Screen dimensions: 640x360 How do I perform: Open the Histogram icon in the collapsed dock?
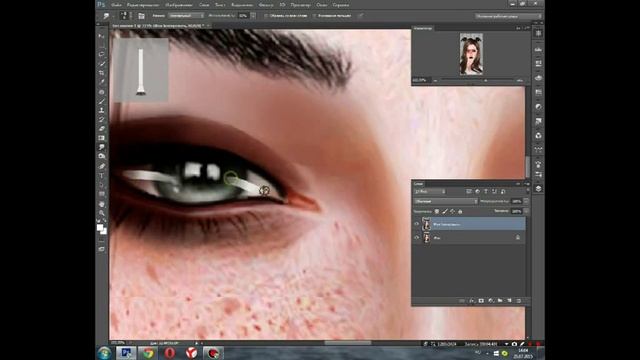(538, 49)
